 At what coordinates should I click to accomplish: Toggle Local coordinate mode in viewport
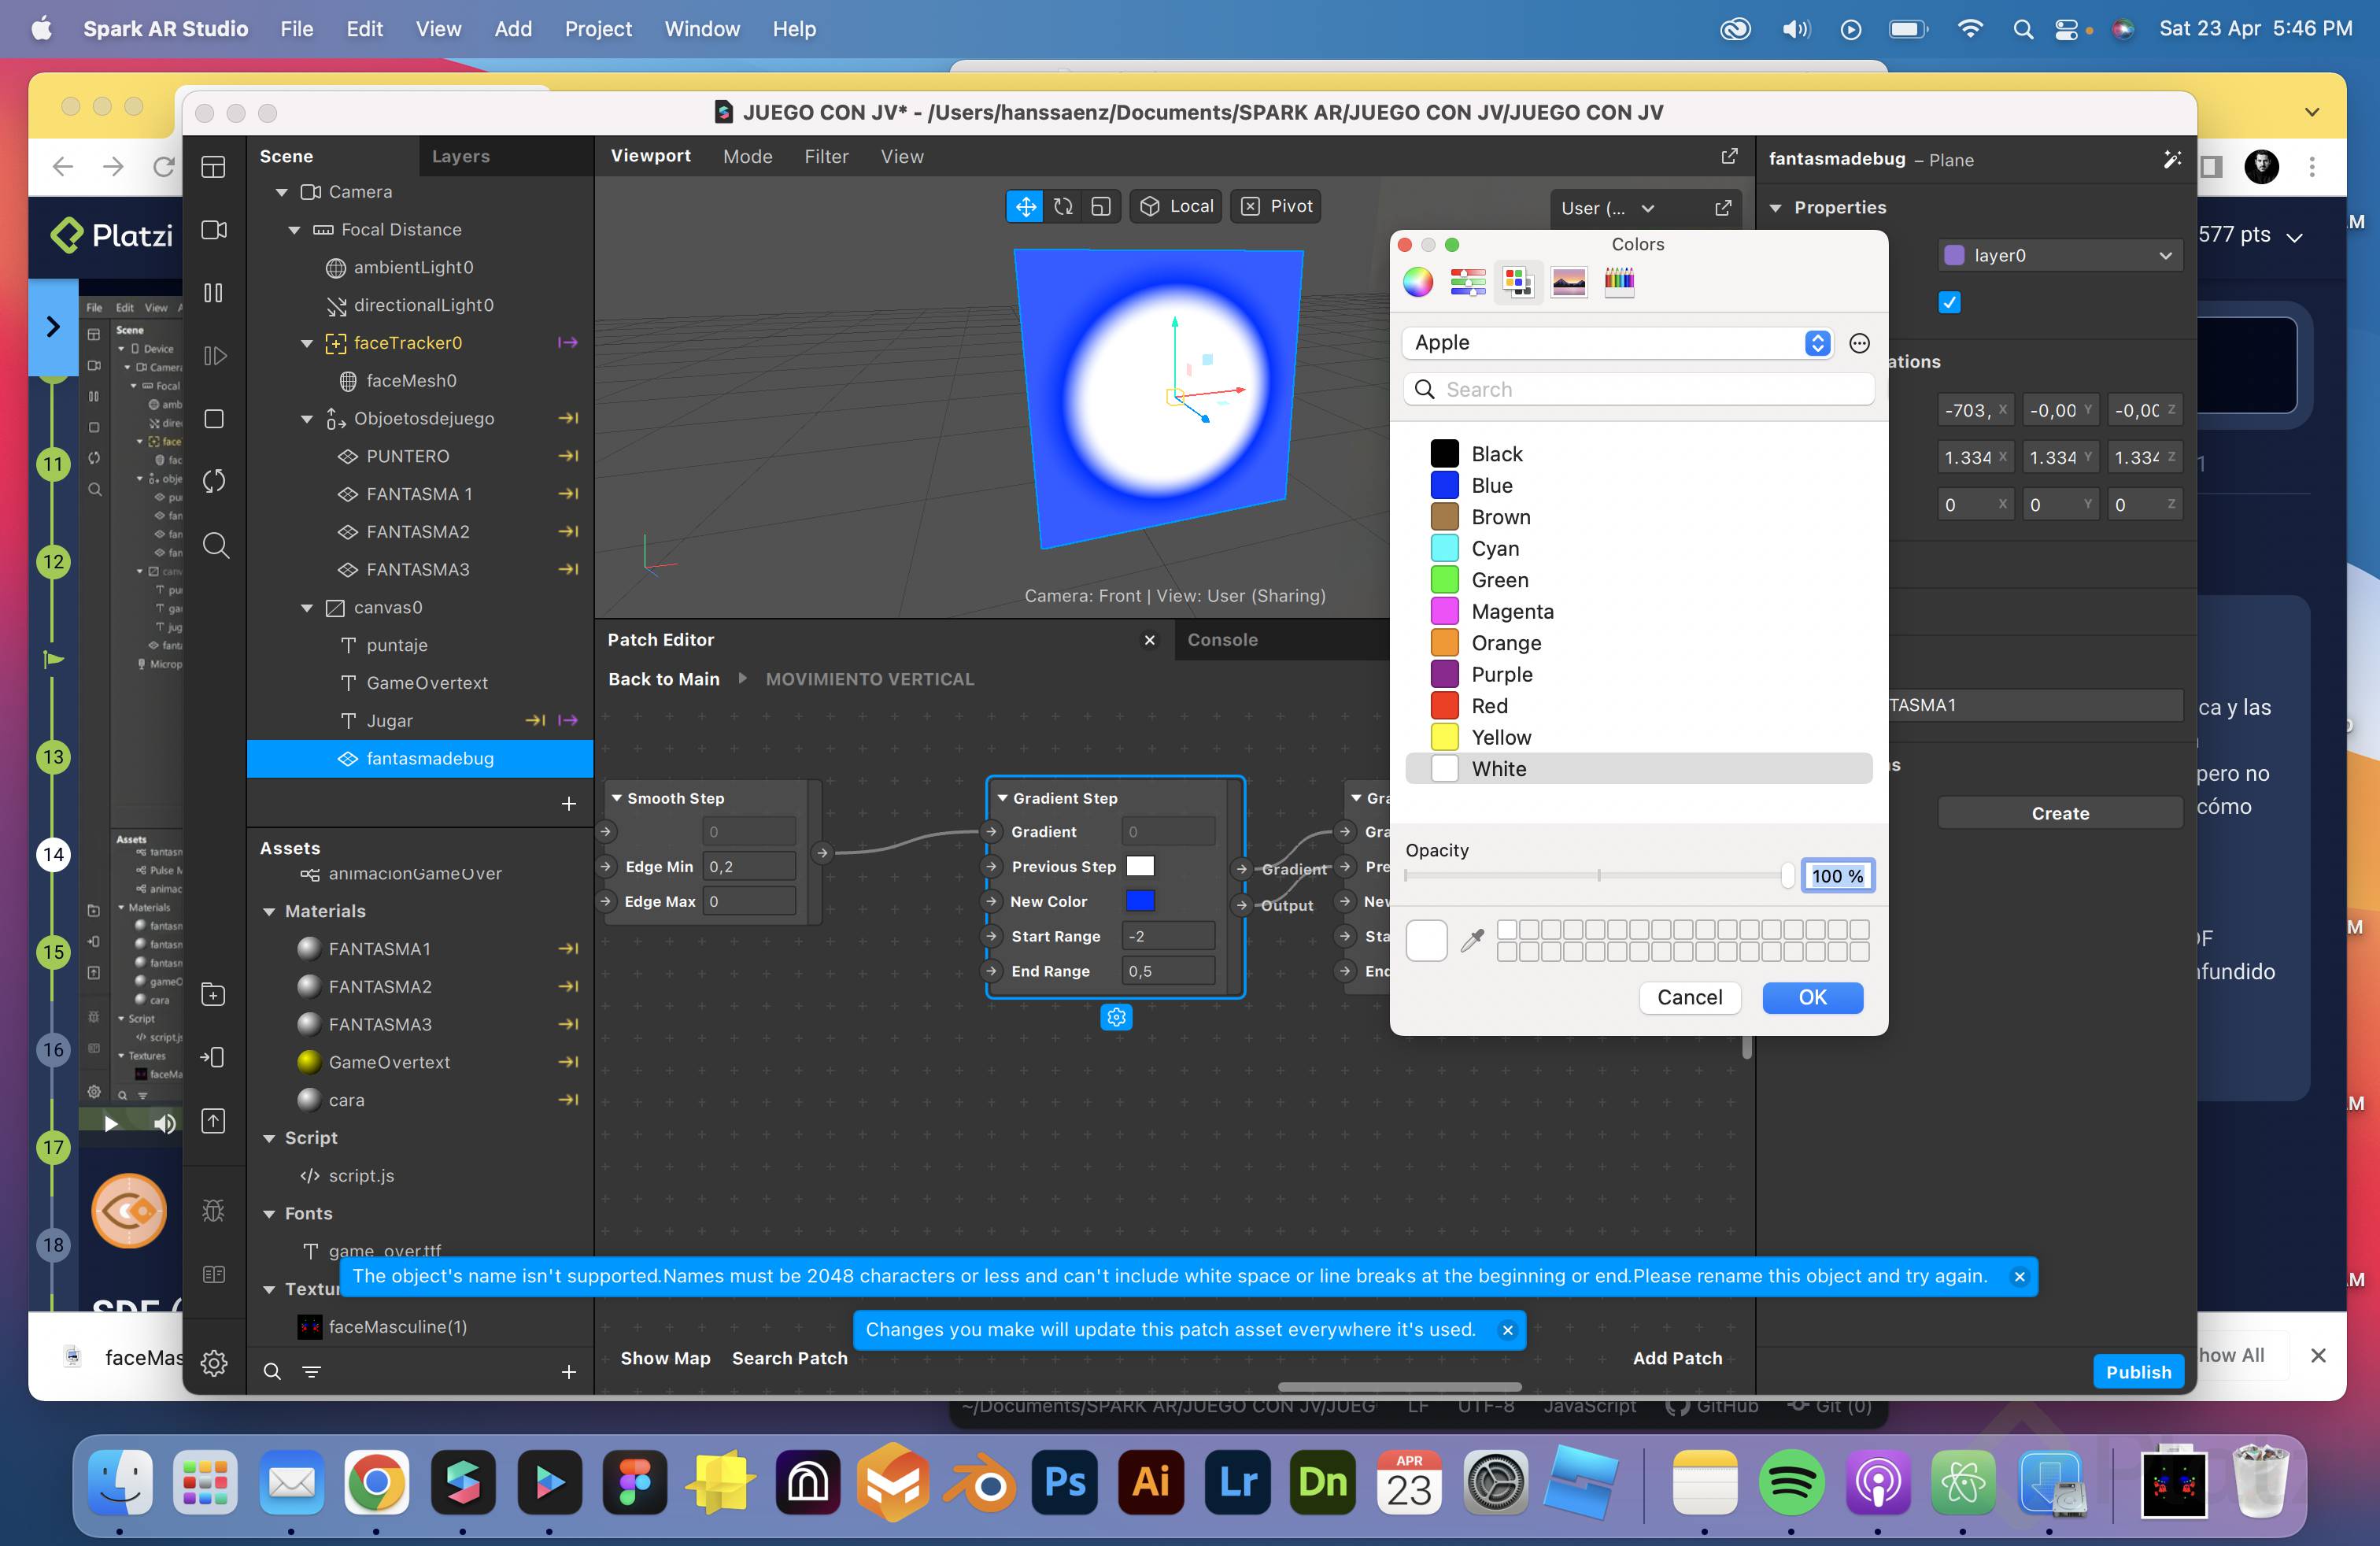click(1176, 206)
